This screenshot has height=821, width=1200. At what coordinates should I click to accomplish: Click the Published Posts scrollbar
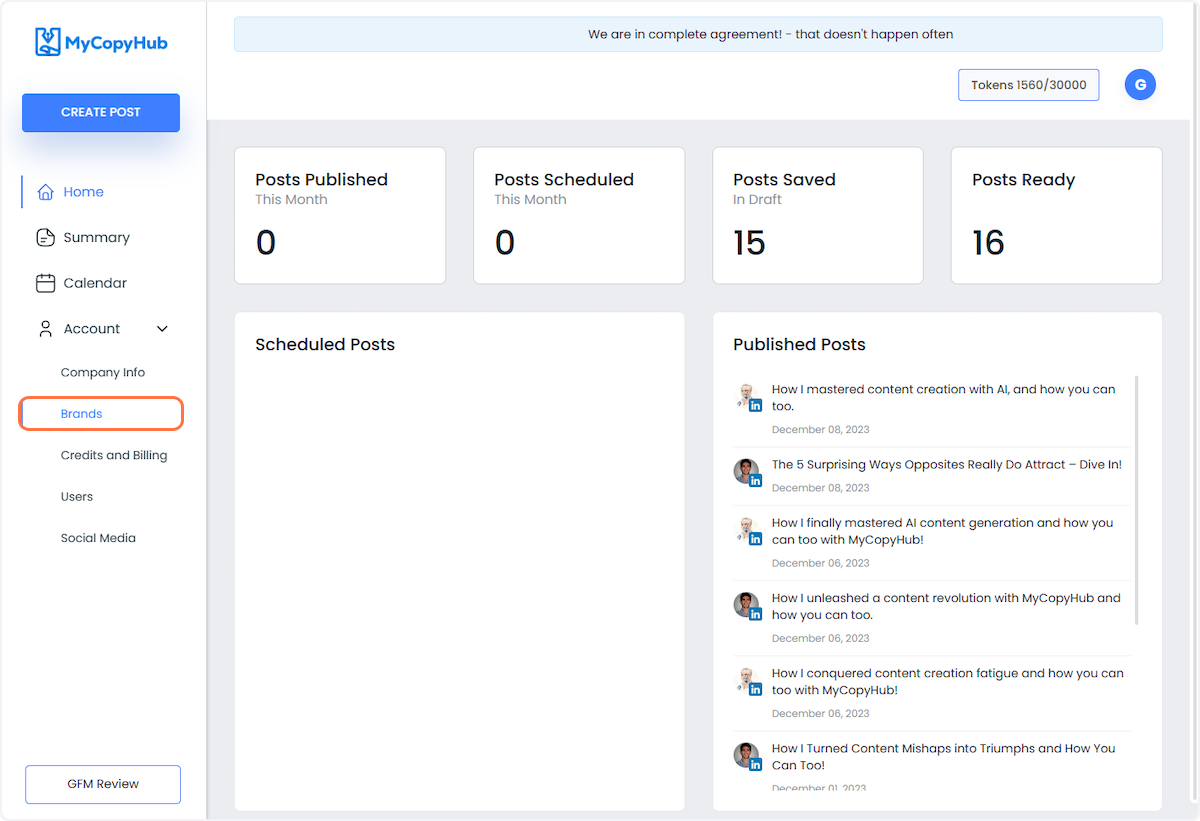(1136, 500)
